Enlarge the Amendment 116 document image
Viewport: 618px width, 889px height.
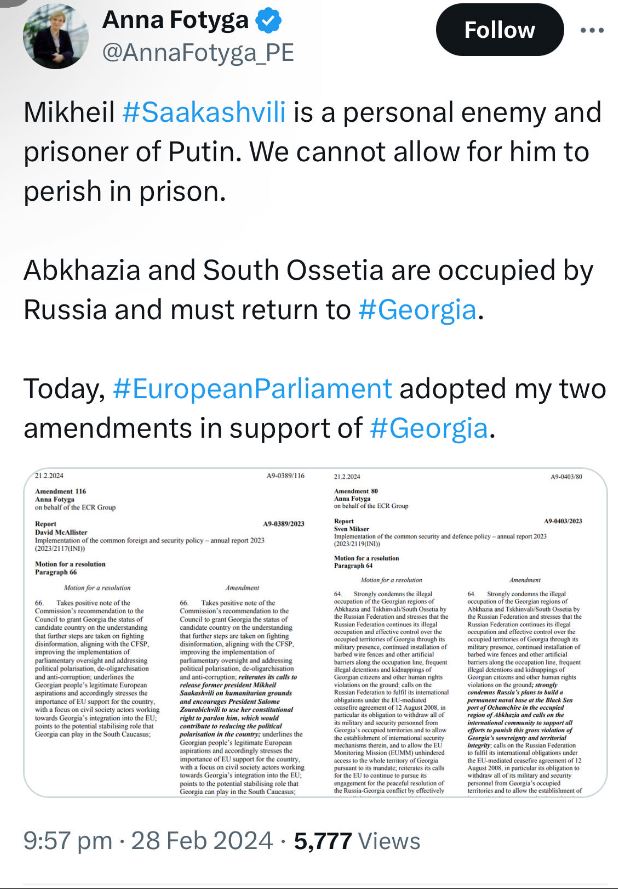[167, 629]
